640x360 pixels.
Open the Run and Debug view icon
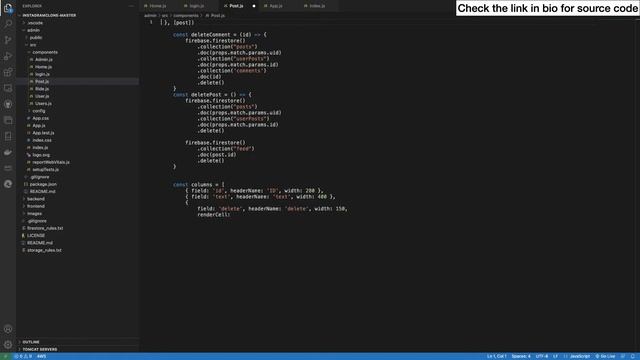click(x=8, y=56)
